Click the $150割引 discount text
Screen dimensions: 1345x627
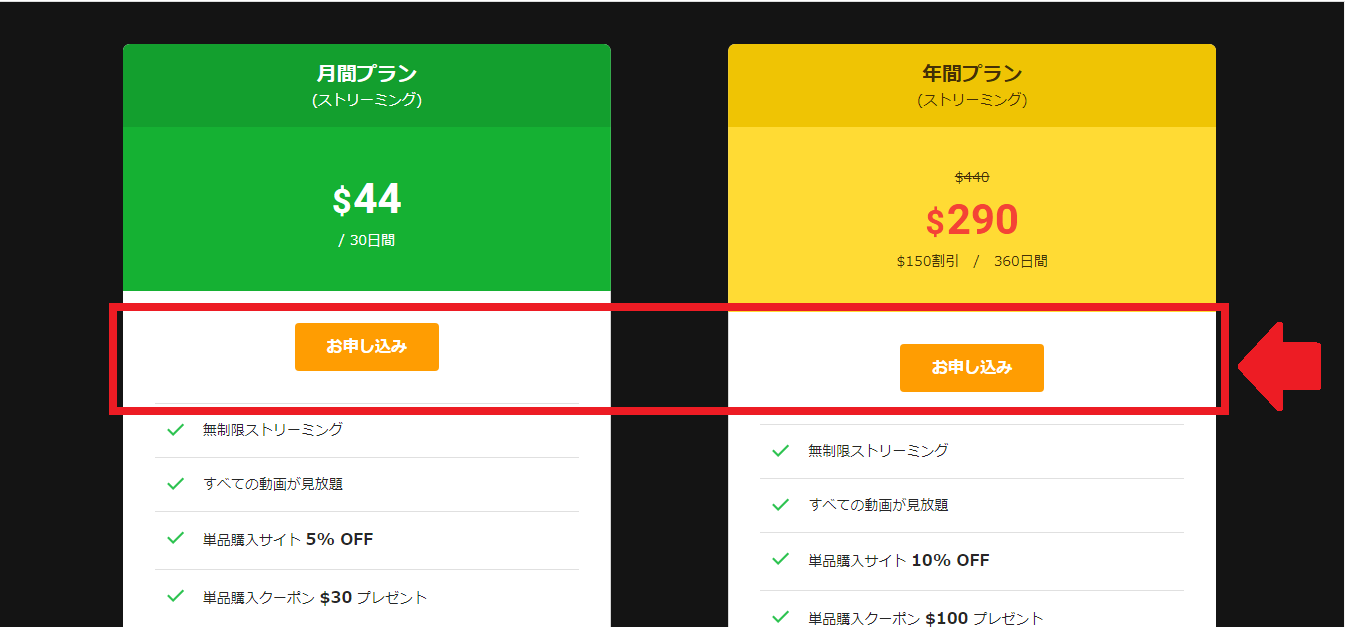[x=927, y=261]
